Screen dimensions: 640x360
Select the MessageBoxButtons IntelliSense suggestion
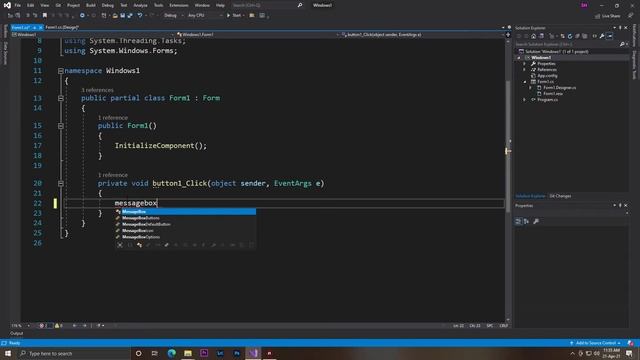coord(185,218)
